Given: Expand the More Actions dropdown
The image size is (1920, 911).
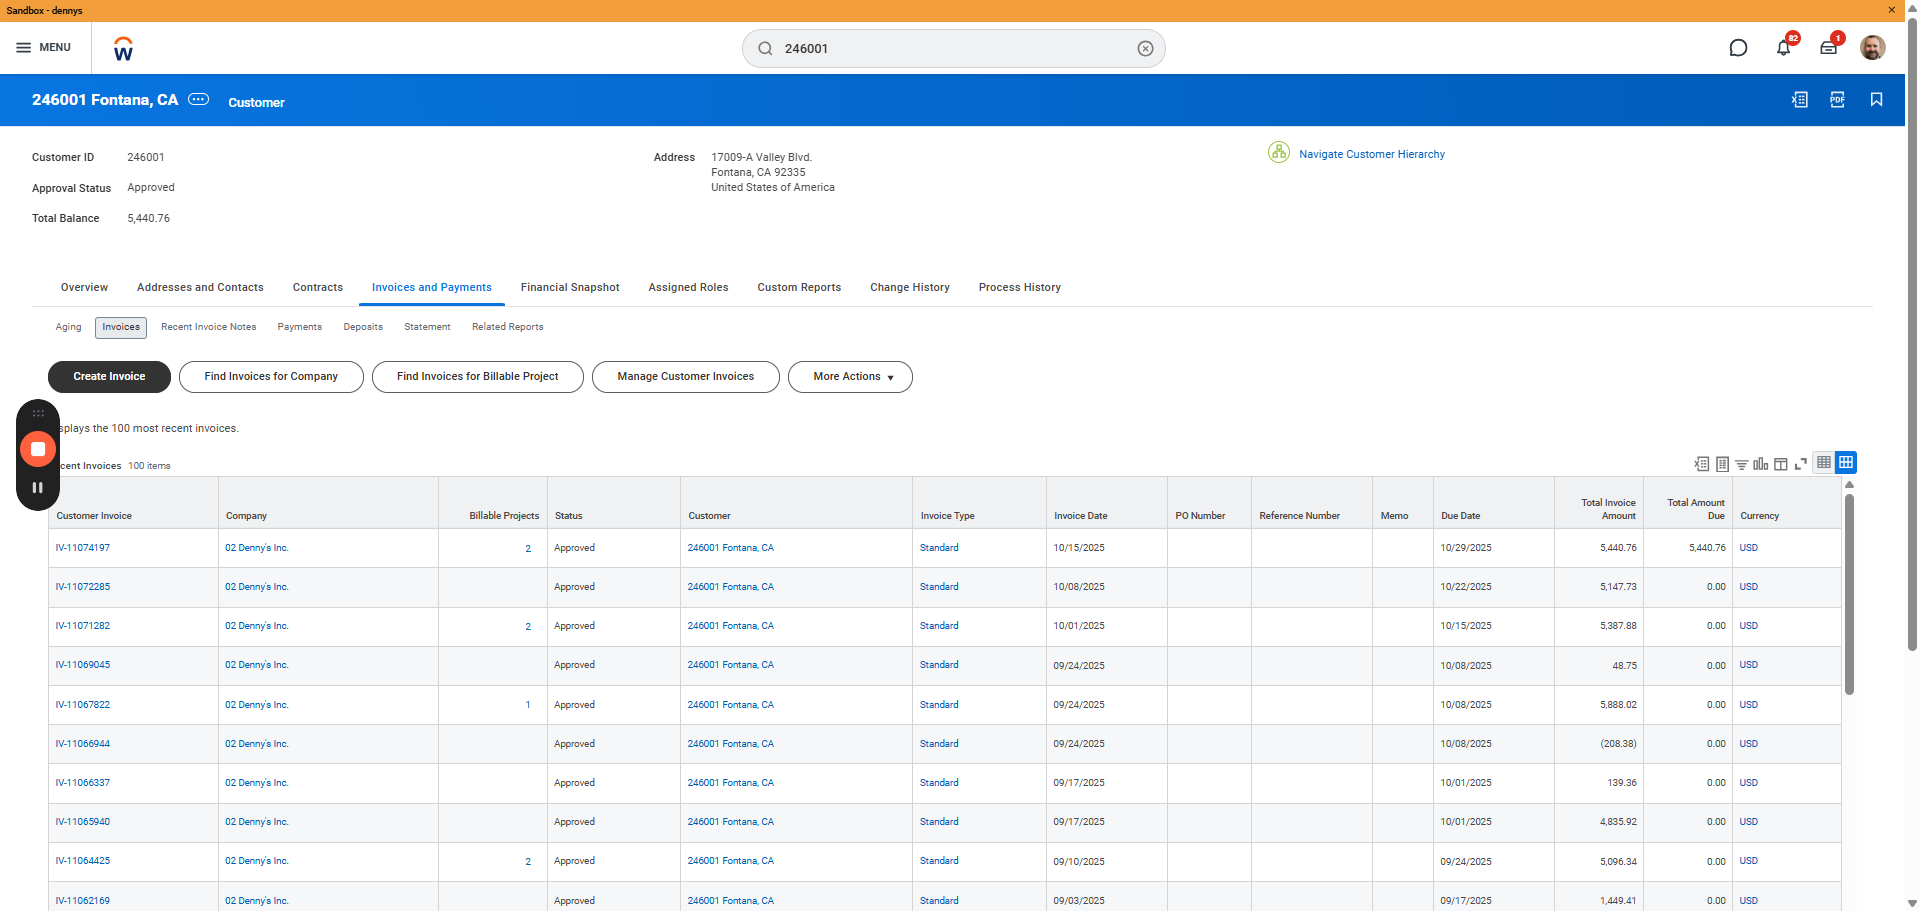Looking at the screenshot, I should click(850, 377).
